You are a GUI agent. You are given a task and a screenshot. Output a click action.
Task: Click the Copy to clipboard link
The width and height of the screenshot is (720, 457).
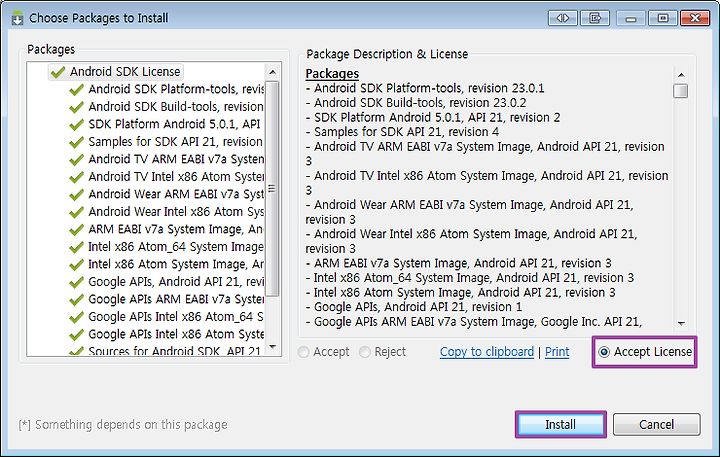click(x=487, y=352)
